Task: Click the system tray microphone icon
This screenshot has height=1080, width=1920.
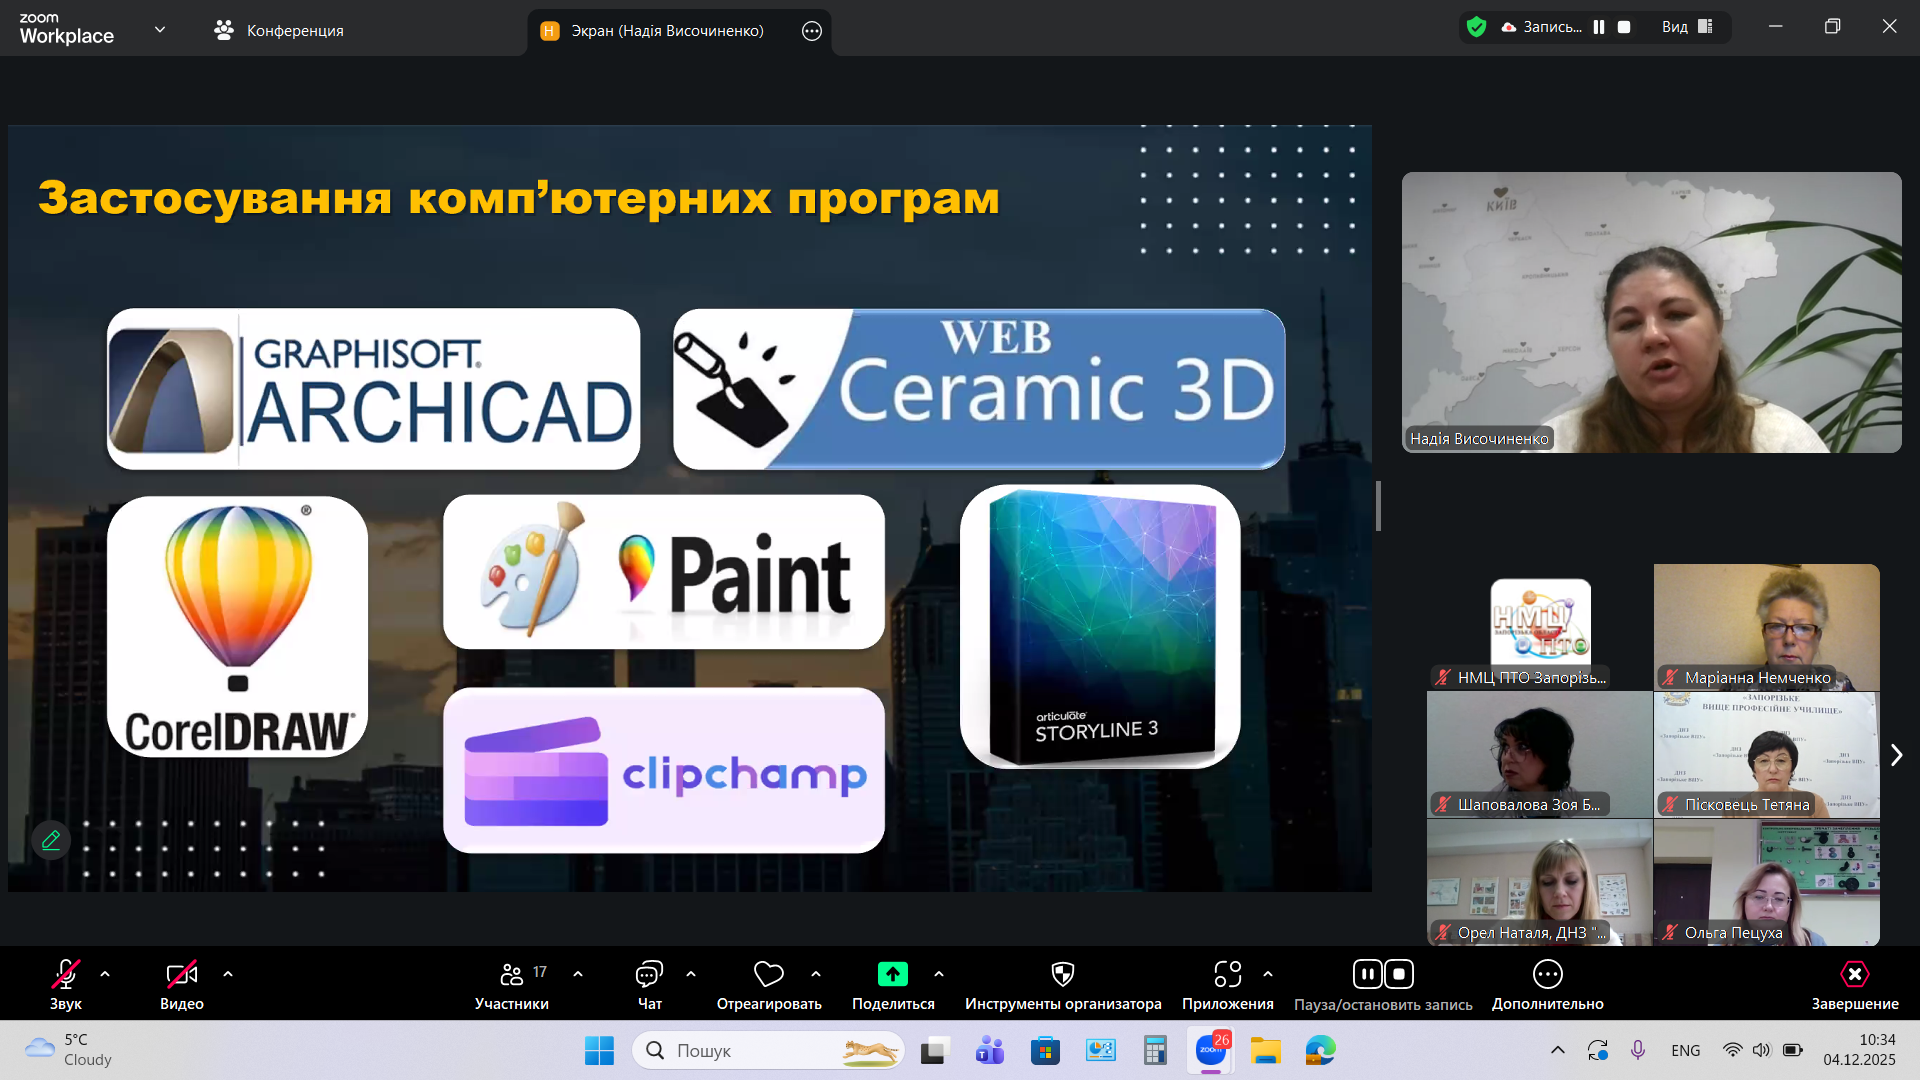Action: coord(1638,1050)
